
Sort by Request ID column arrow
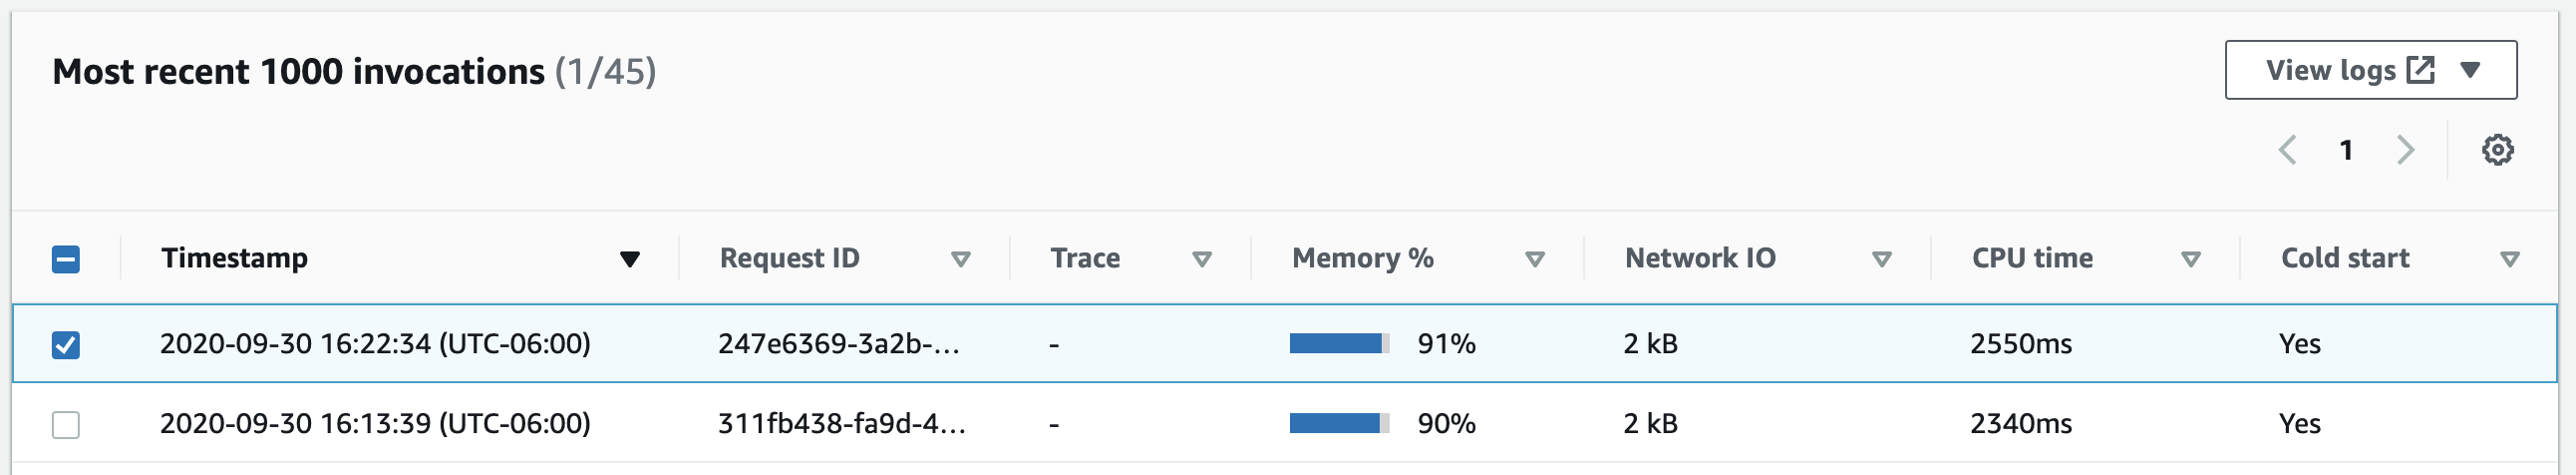point(960,259)
